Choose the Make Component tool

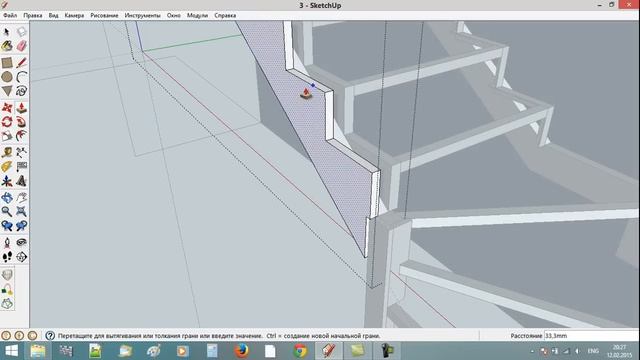tap(21, 32)
